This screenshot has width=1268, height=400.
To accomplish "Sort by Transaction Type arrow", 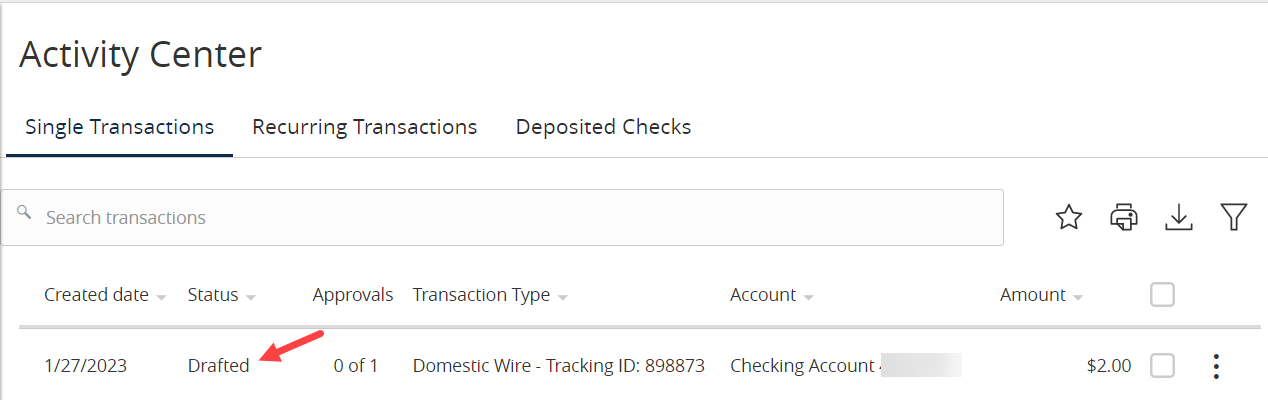I will tap(563, 297).
